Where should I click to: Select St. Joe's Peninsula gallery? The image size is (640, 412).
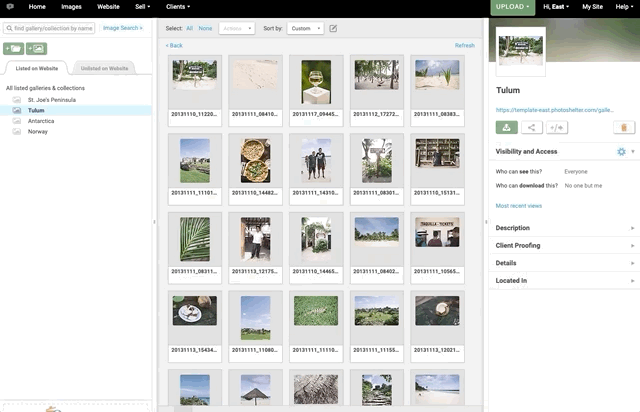click(x=52, y=100)
